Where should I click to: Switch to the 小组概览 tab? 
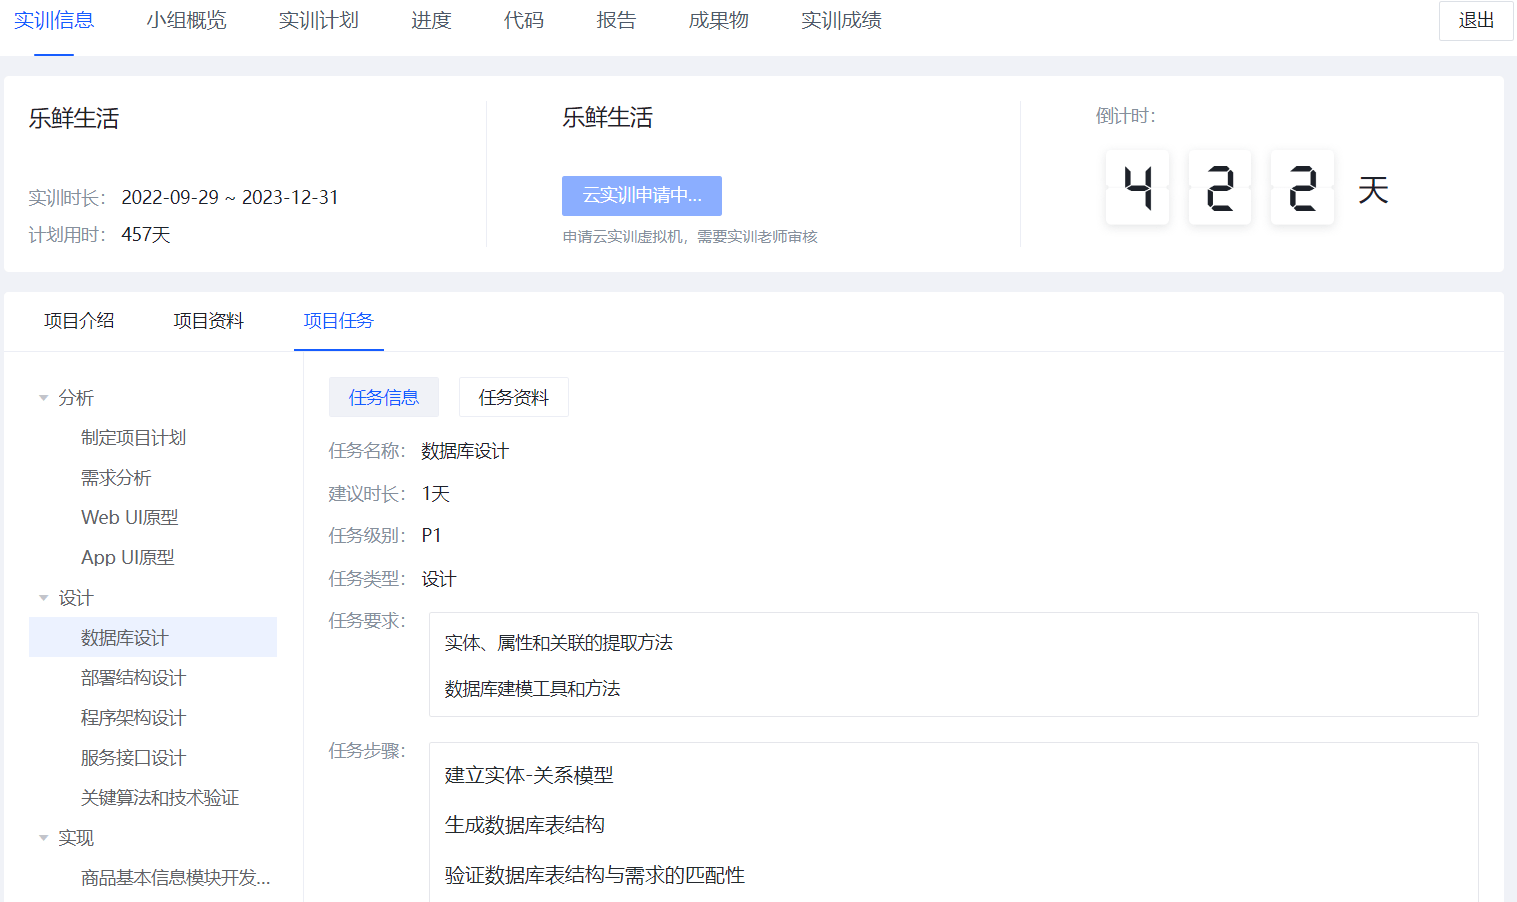pyautogui.click(x=186, y=20)
